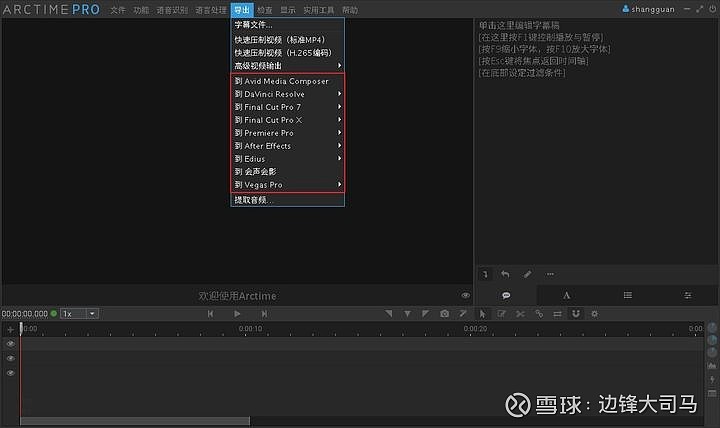Image resolution: width=720 pixels, height=428 pixels.
Task: Click the pencil edit icon in the subtitle editor
Action: pyautogui.click(x=527, y=274)
